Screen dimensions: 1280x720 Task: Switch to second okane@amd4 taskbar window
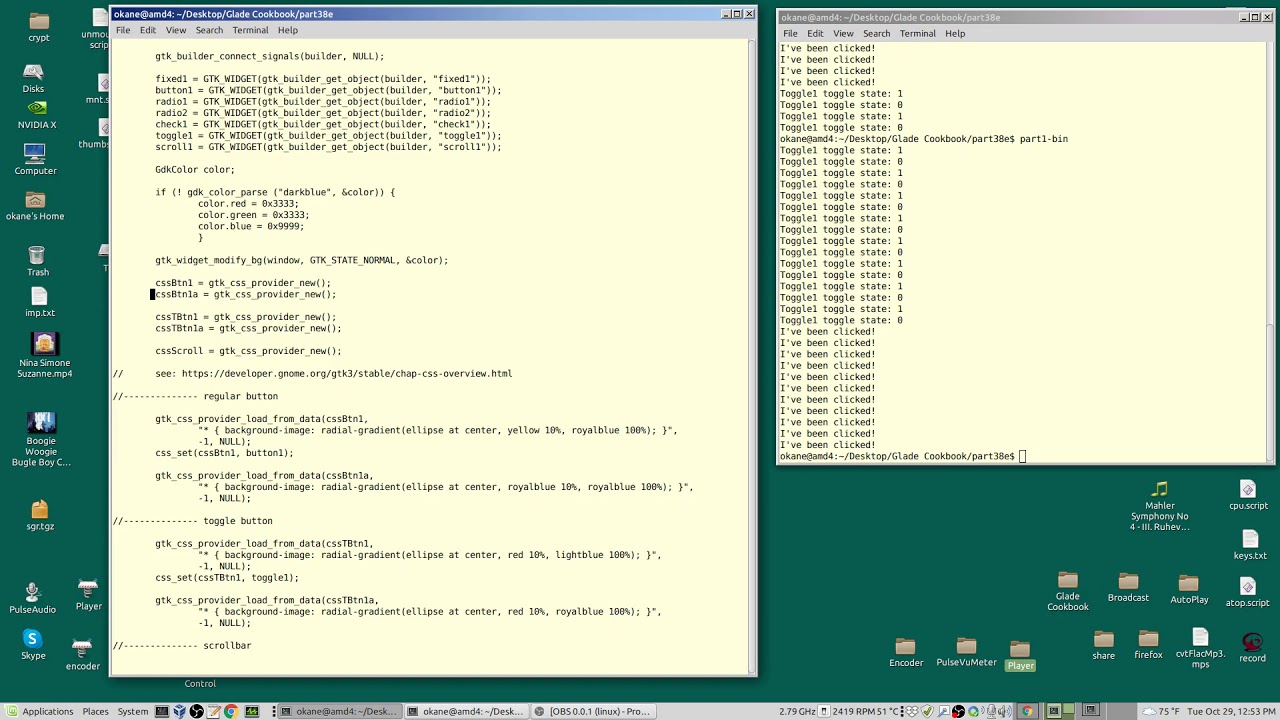pyautogui.click(x=465, y=711)
